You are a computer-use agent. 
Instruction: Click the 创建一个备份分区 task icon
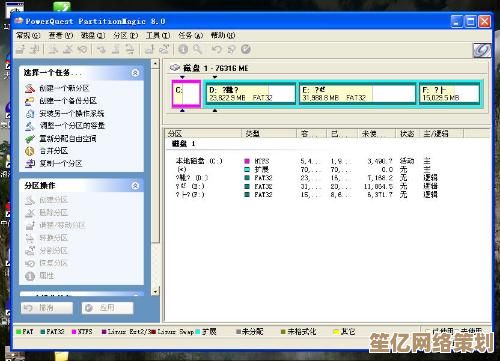click(30, 101)
